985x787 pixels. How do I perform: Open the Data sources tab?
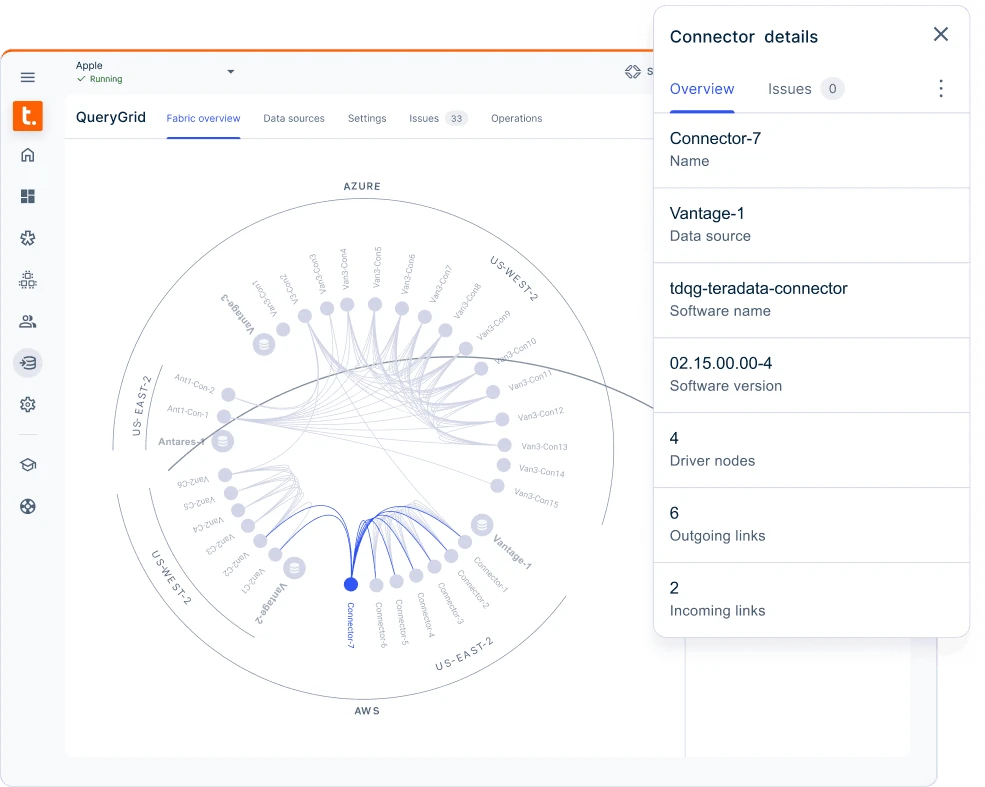point(294,118)
